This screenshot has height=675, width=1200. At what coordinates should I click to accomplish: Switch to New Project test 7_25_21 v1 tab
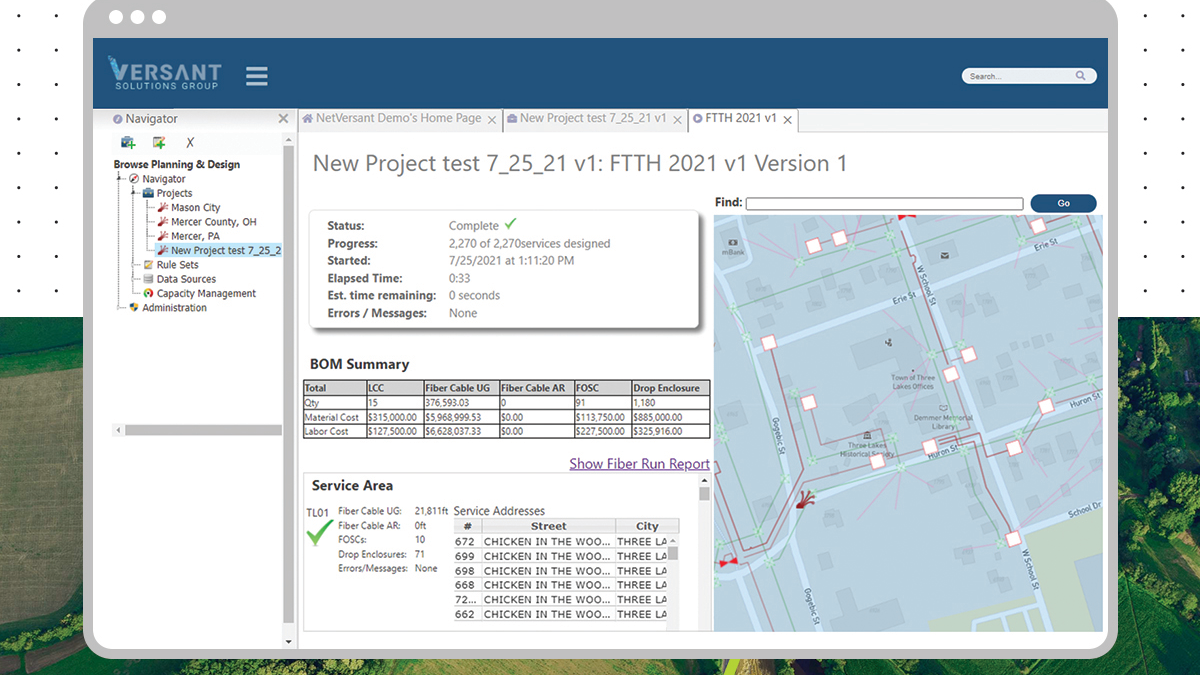[592, 118]
